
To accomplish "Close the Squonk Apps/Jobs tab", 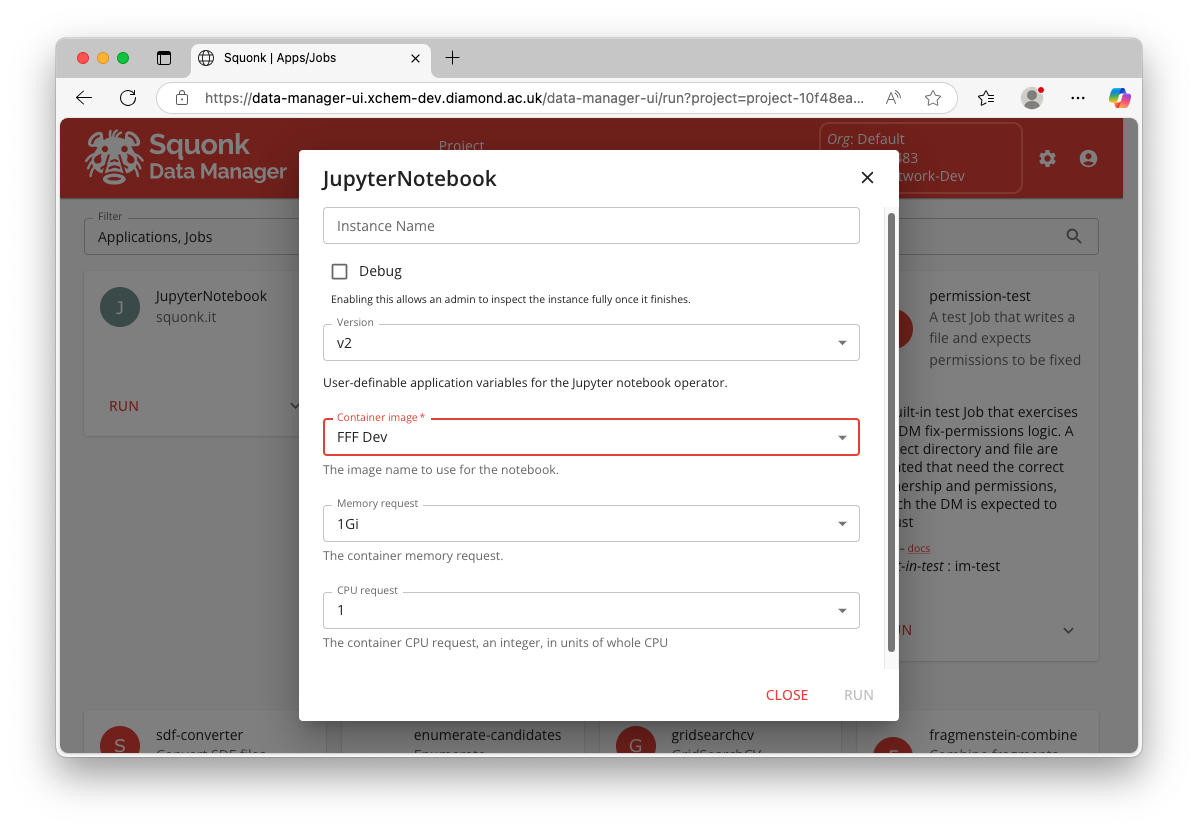I will point(416,58).
